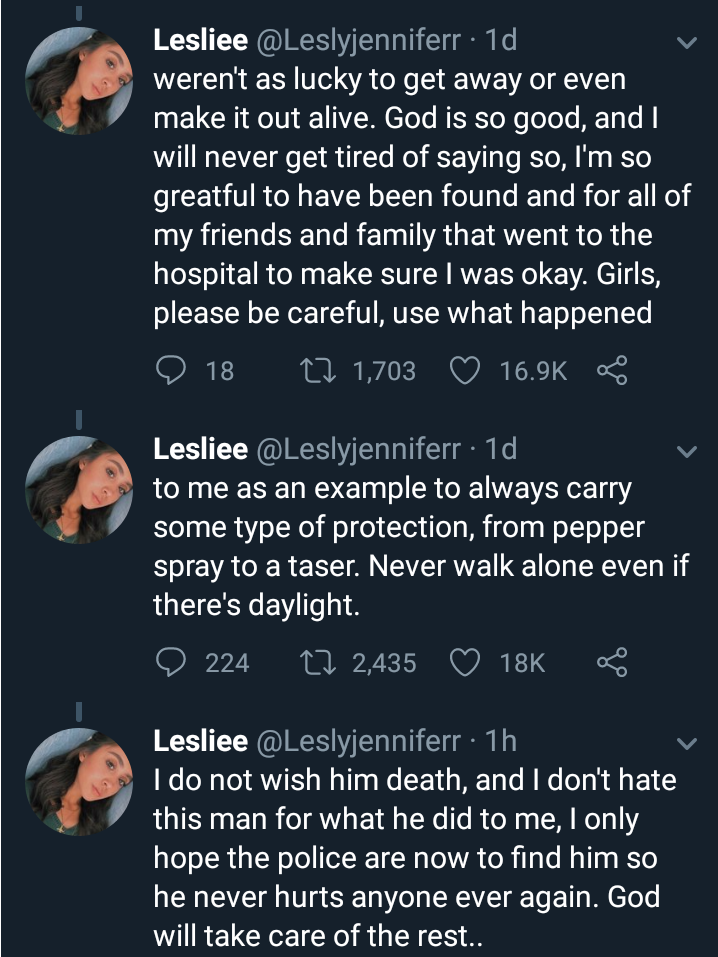The height and width of the screenshot is (957, 718).
Task: Open the chevron menu on the 1h tweet
Action: tap(686, 744)
